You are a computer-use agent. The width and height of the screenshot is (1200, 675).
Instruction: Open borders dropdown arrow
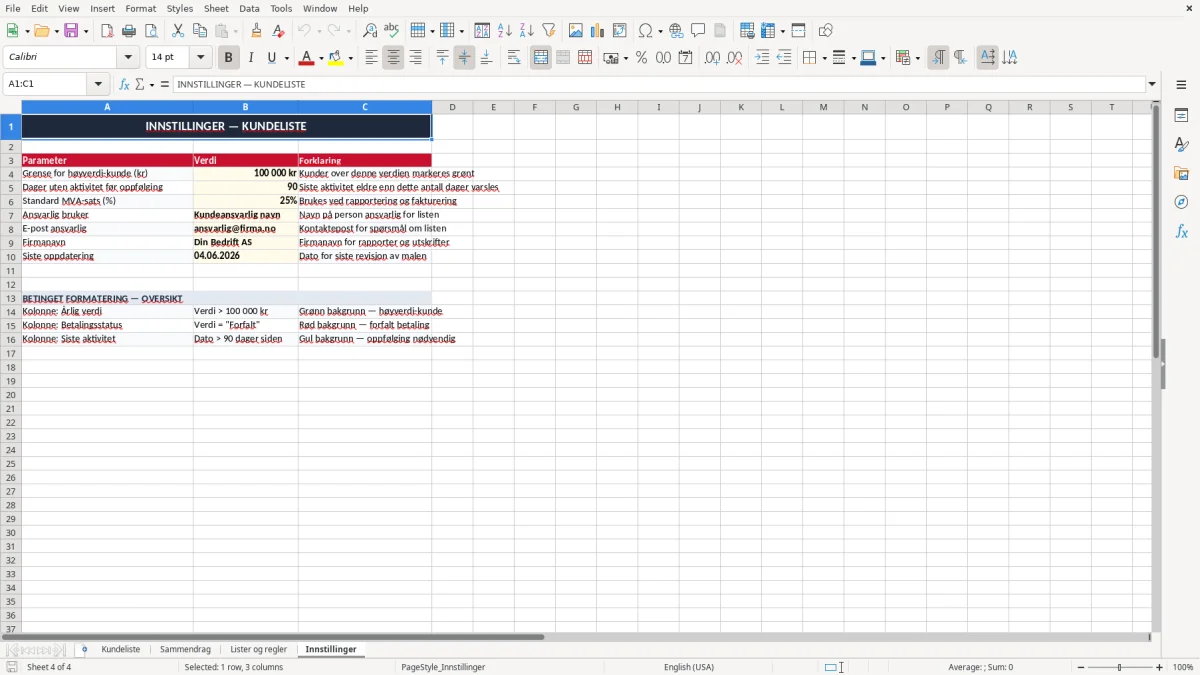pos(823,58)
